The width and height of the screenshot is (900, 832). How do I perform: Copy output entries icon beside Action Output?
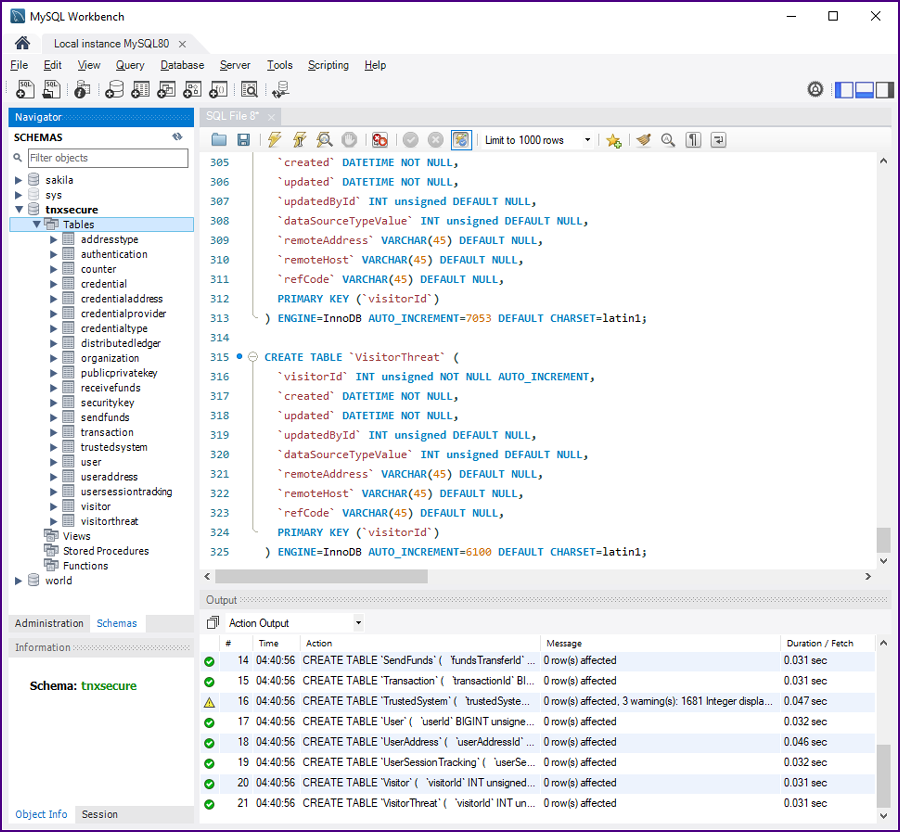[x=213, y=623]
